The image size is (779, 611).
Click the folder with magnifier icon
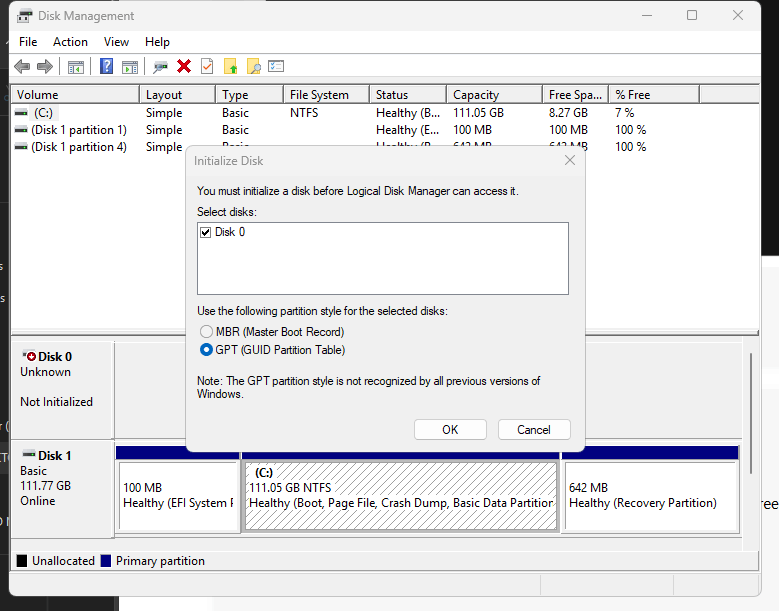tap(253, 66)
